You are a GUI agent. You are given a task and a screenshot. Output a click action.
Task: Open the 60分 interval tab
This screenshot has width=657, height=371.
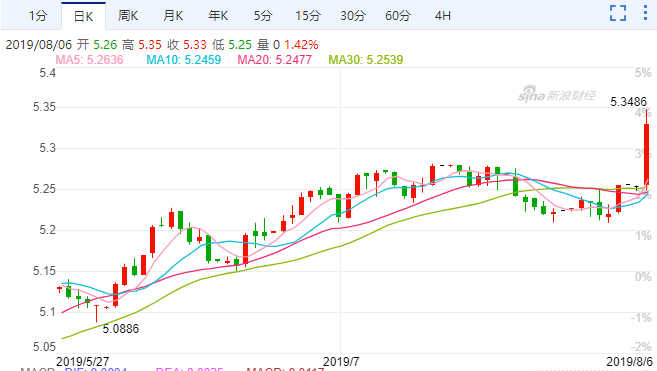point(398,16)
